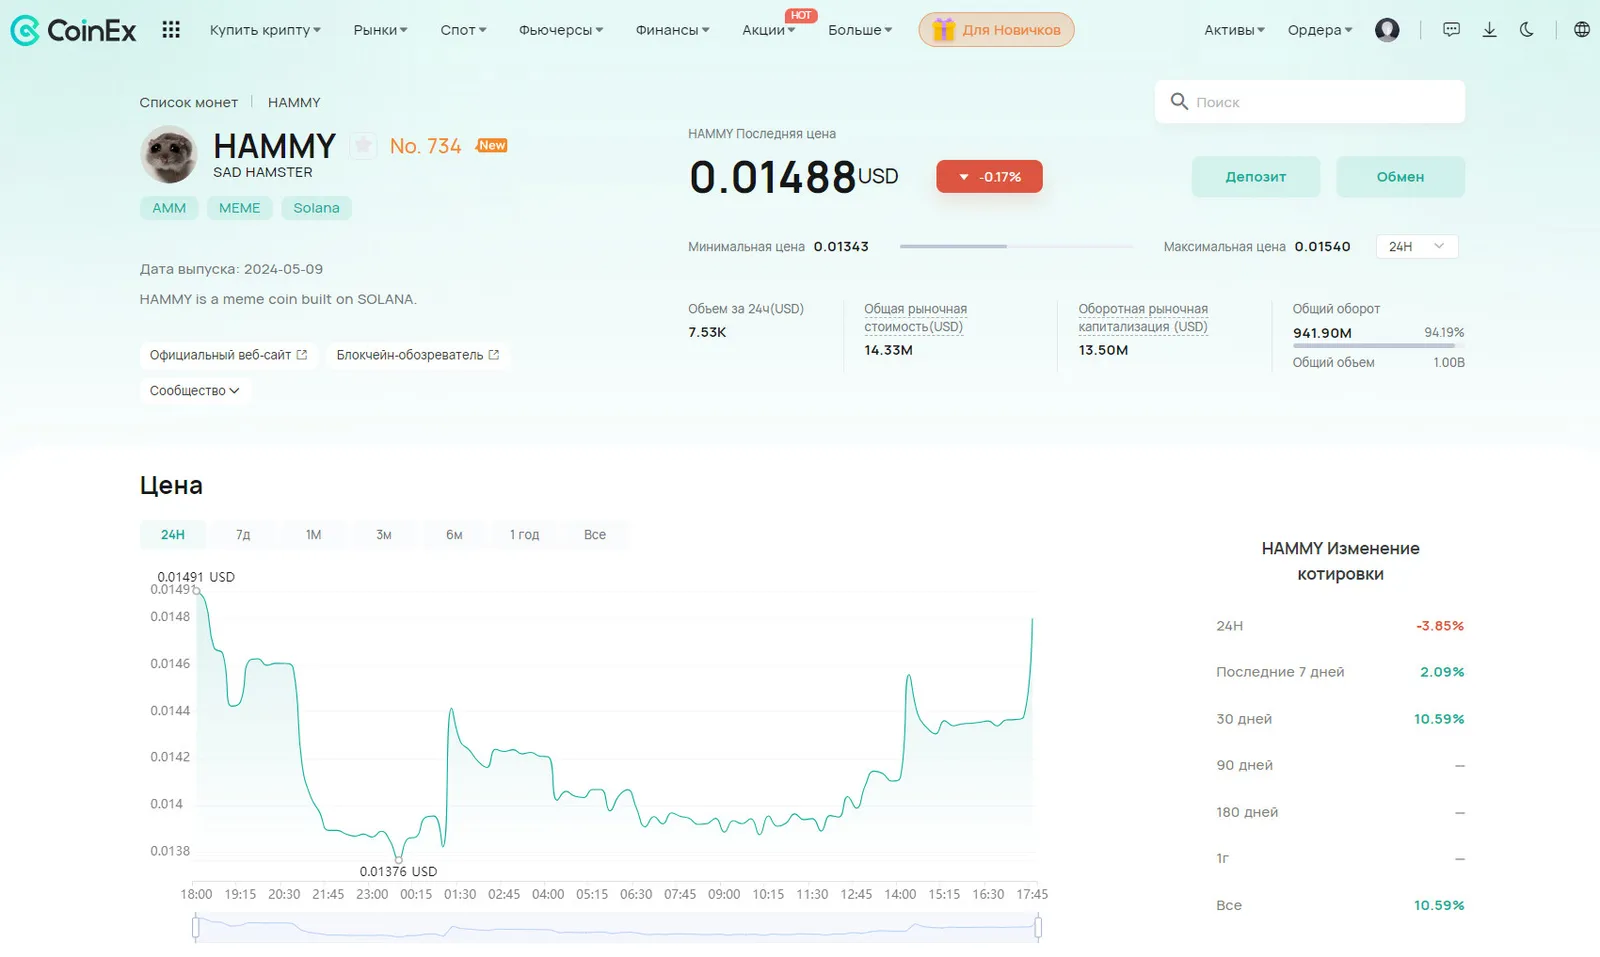Screen dimensions: 1600x957
Task: Click the Обмен button
Action: [1400, 177]
